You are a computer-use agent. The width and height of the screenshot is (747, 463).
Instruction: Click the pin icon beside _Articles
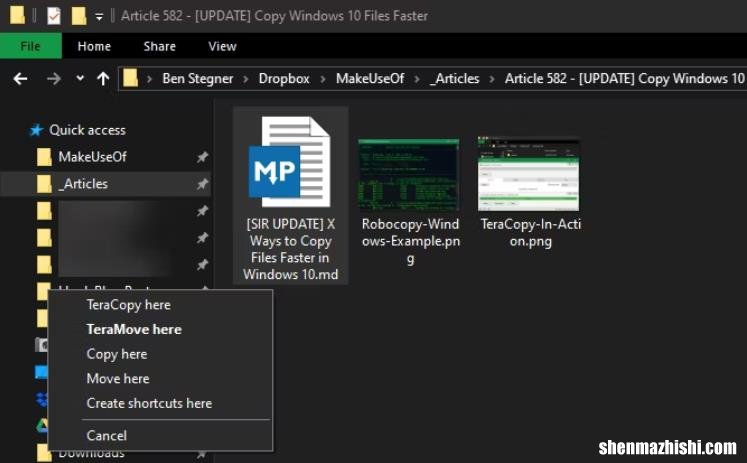pyautogui.click(x=202, y=183)
